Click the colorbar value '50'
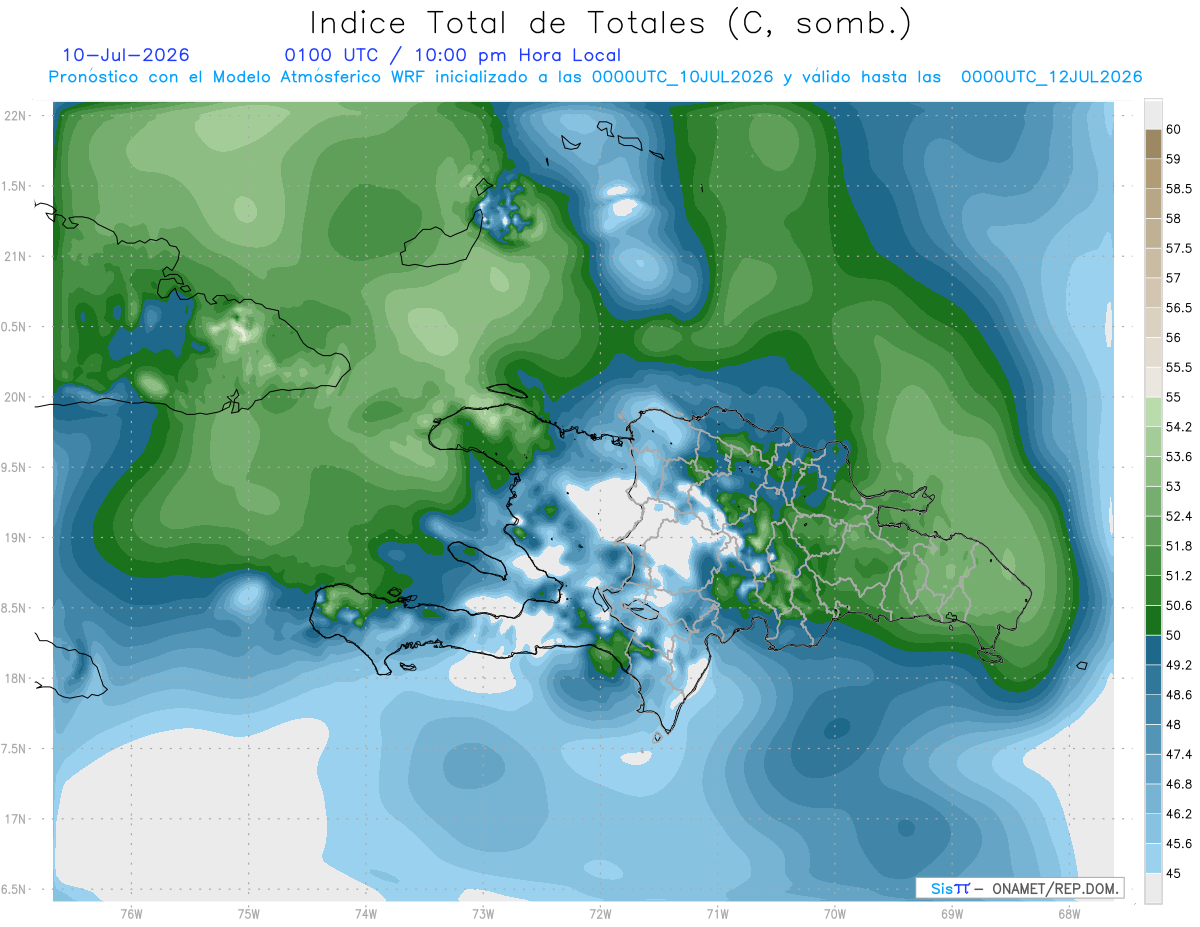 [x=1173, y=636]
